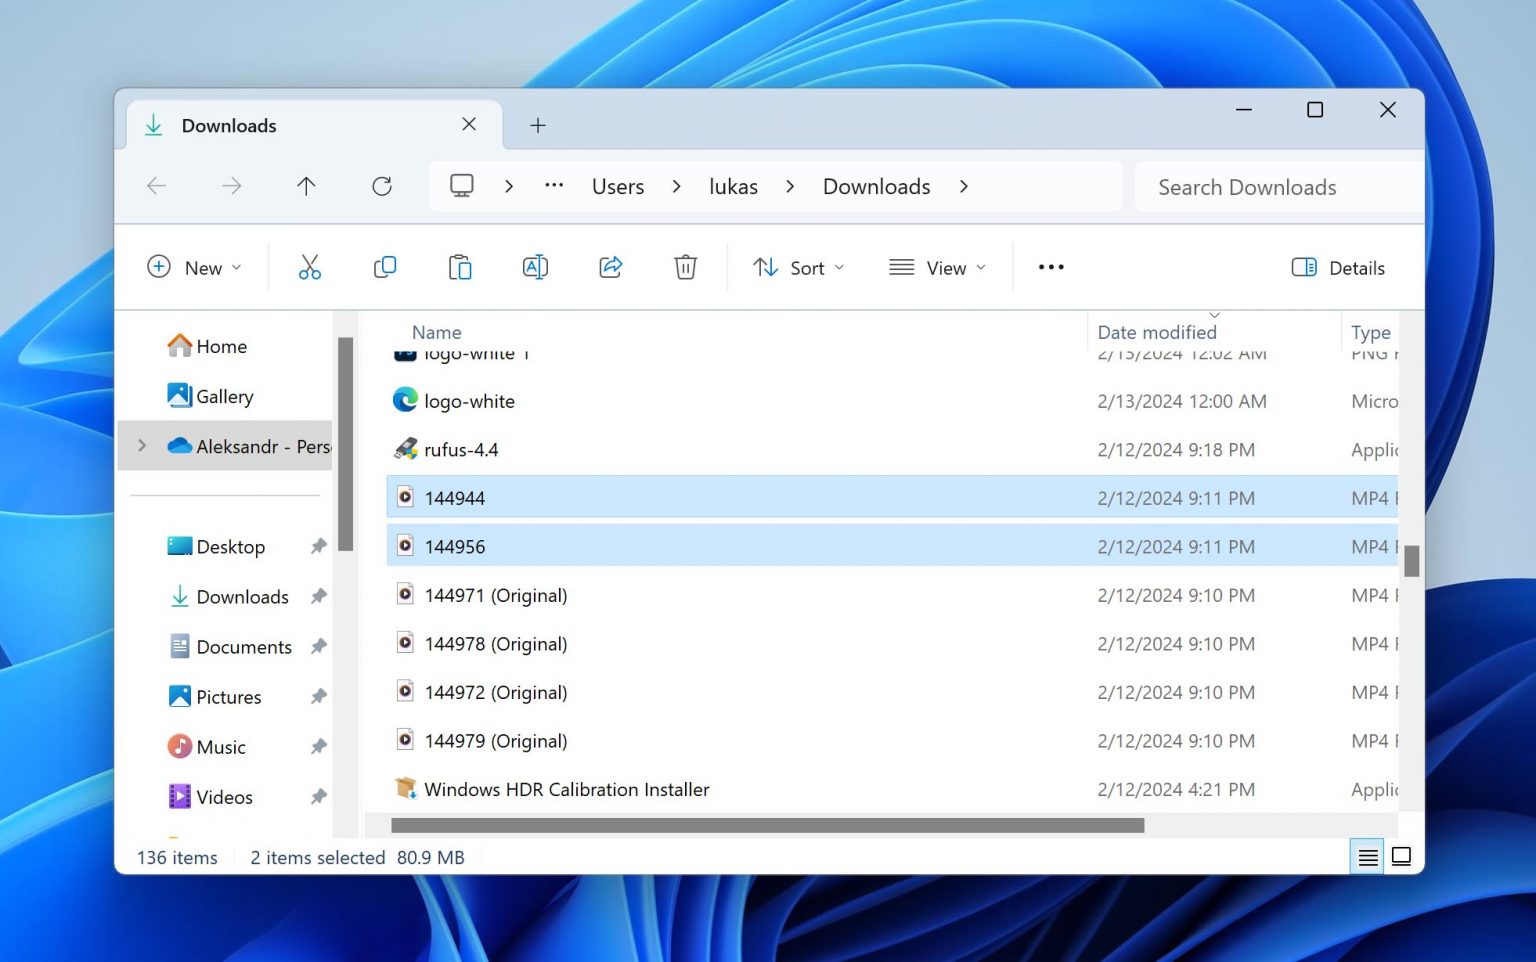Rename selection with the Rename icon
Viewport: 1536px width, 962px height.
point(534,267)
